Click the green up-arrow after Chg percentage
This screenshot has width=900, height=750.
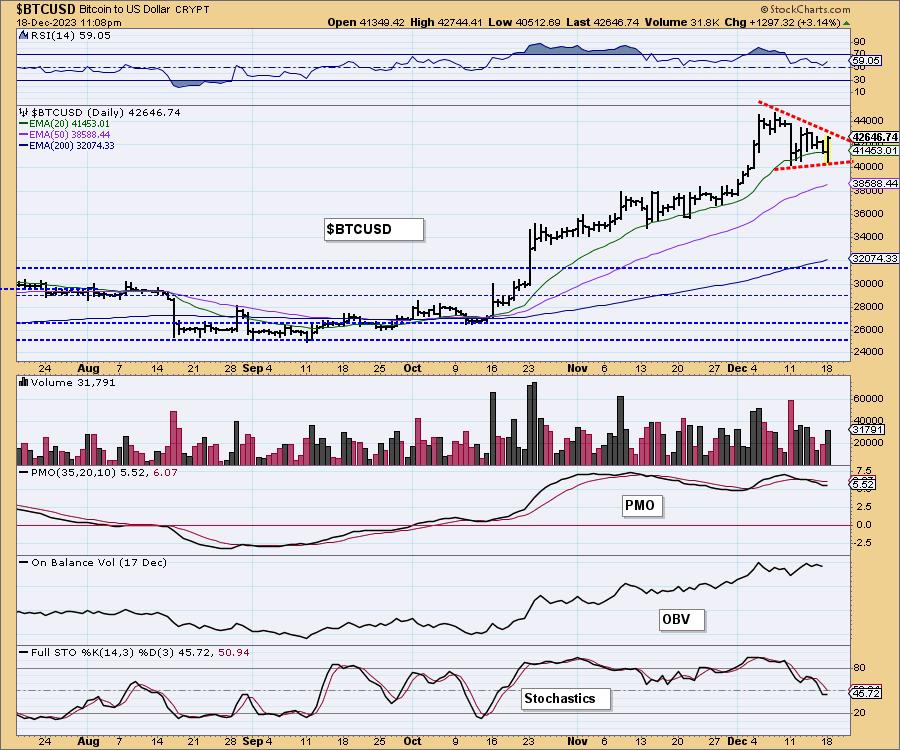pos(847,23)
